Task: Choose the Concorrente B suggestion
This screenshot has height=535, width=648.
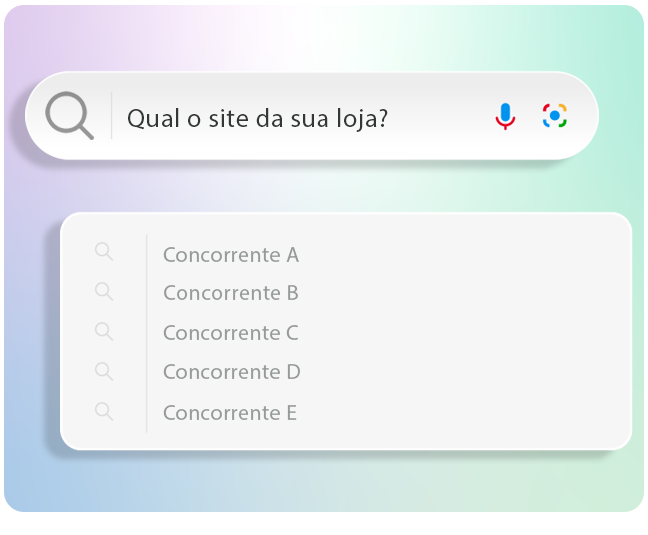Action: (x=231, y=293)
